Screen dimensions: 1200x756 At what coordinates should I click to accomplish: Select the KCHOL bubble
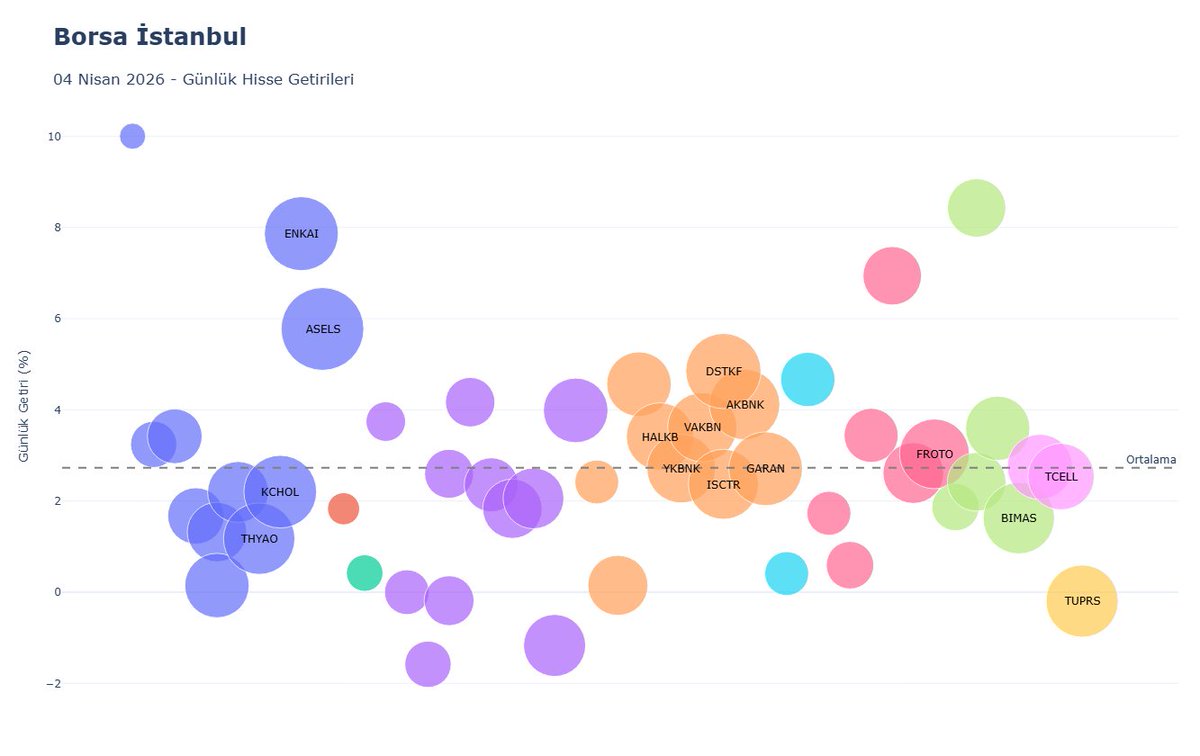(280, 492)
